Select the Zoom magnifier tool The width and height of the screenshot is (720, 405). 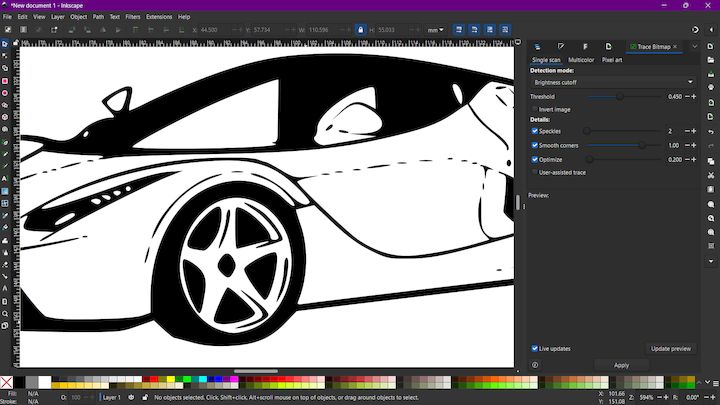pyautogui.click(x=5, y=314)
